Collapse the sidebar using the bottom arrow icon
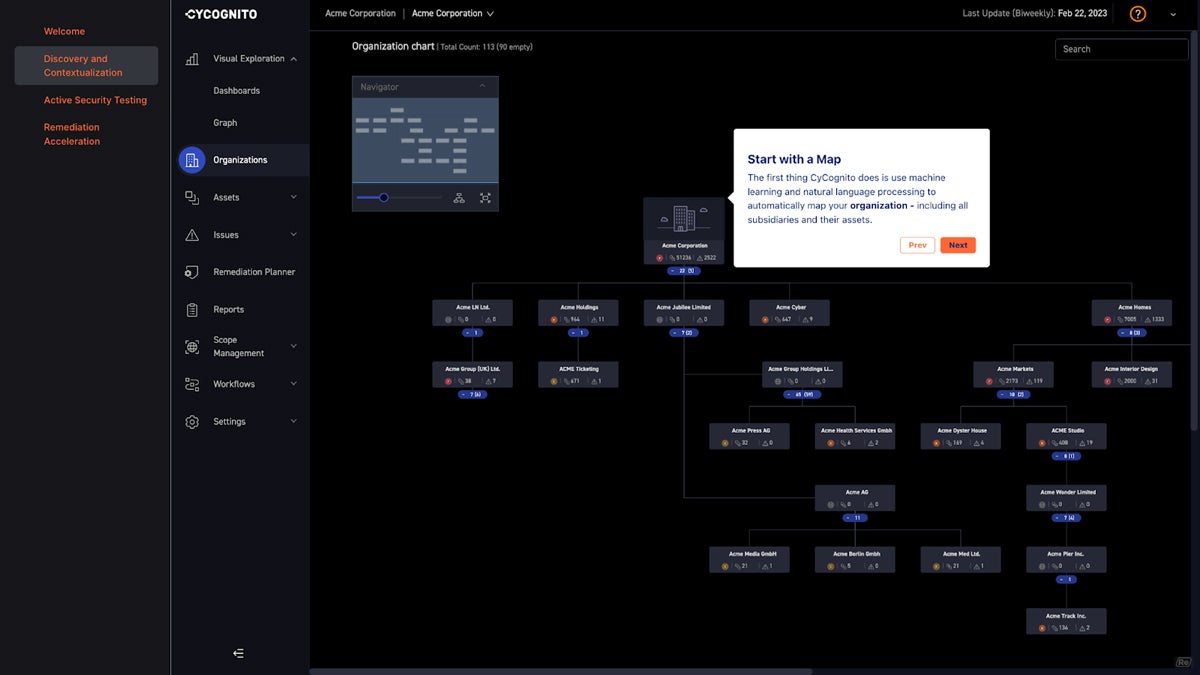 238,652
